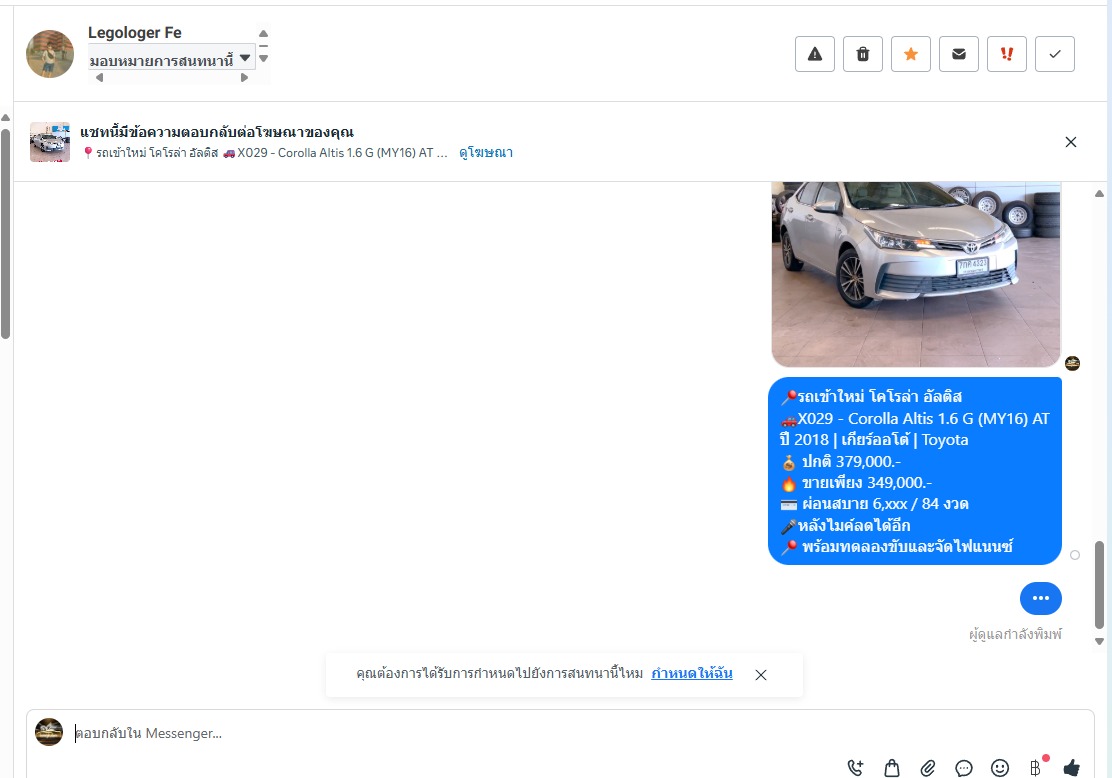Click the chat scrollbar up arrow

tap(1099, 194)
